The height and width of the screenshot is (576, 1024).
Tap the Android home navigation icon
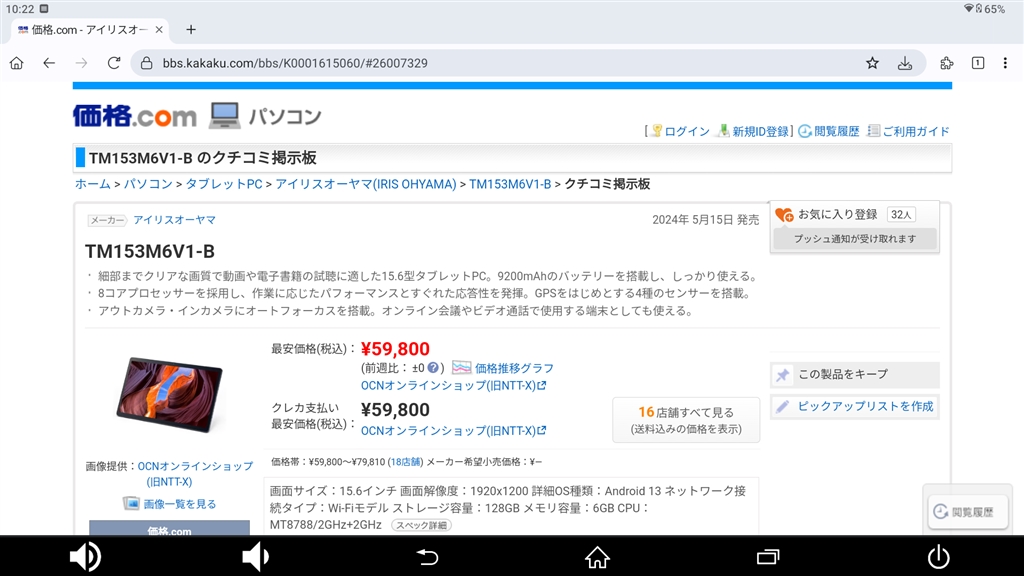[x=597, y=557]
